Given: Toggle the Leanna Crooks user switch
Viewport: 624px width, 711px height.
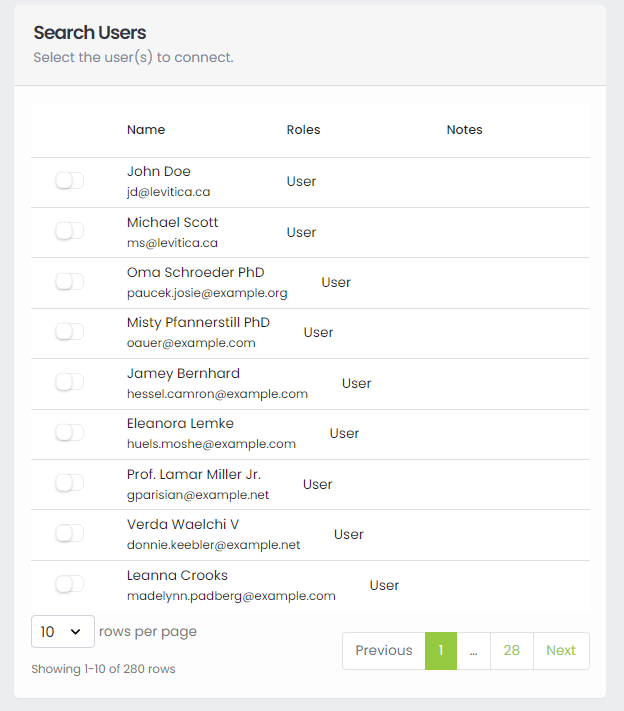Looking at the screenshot, I should pyautogui.click(x=69, y=584).
